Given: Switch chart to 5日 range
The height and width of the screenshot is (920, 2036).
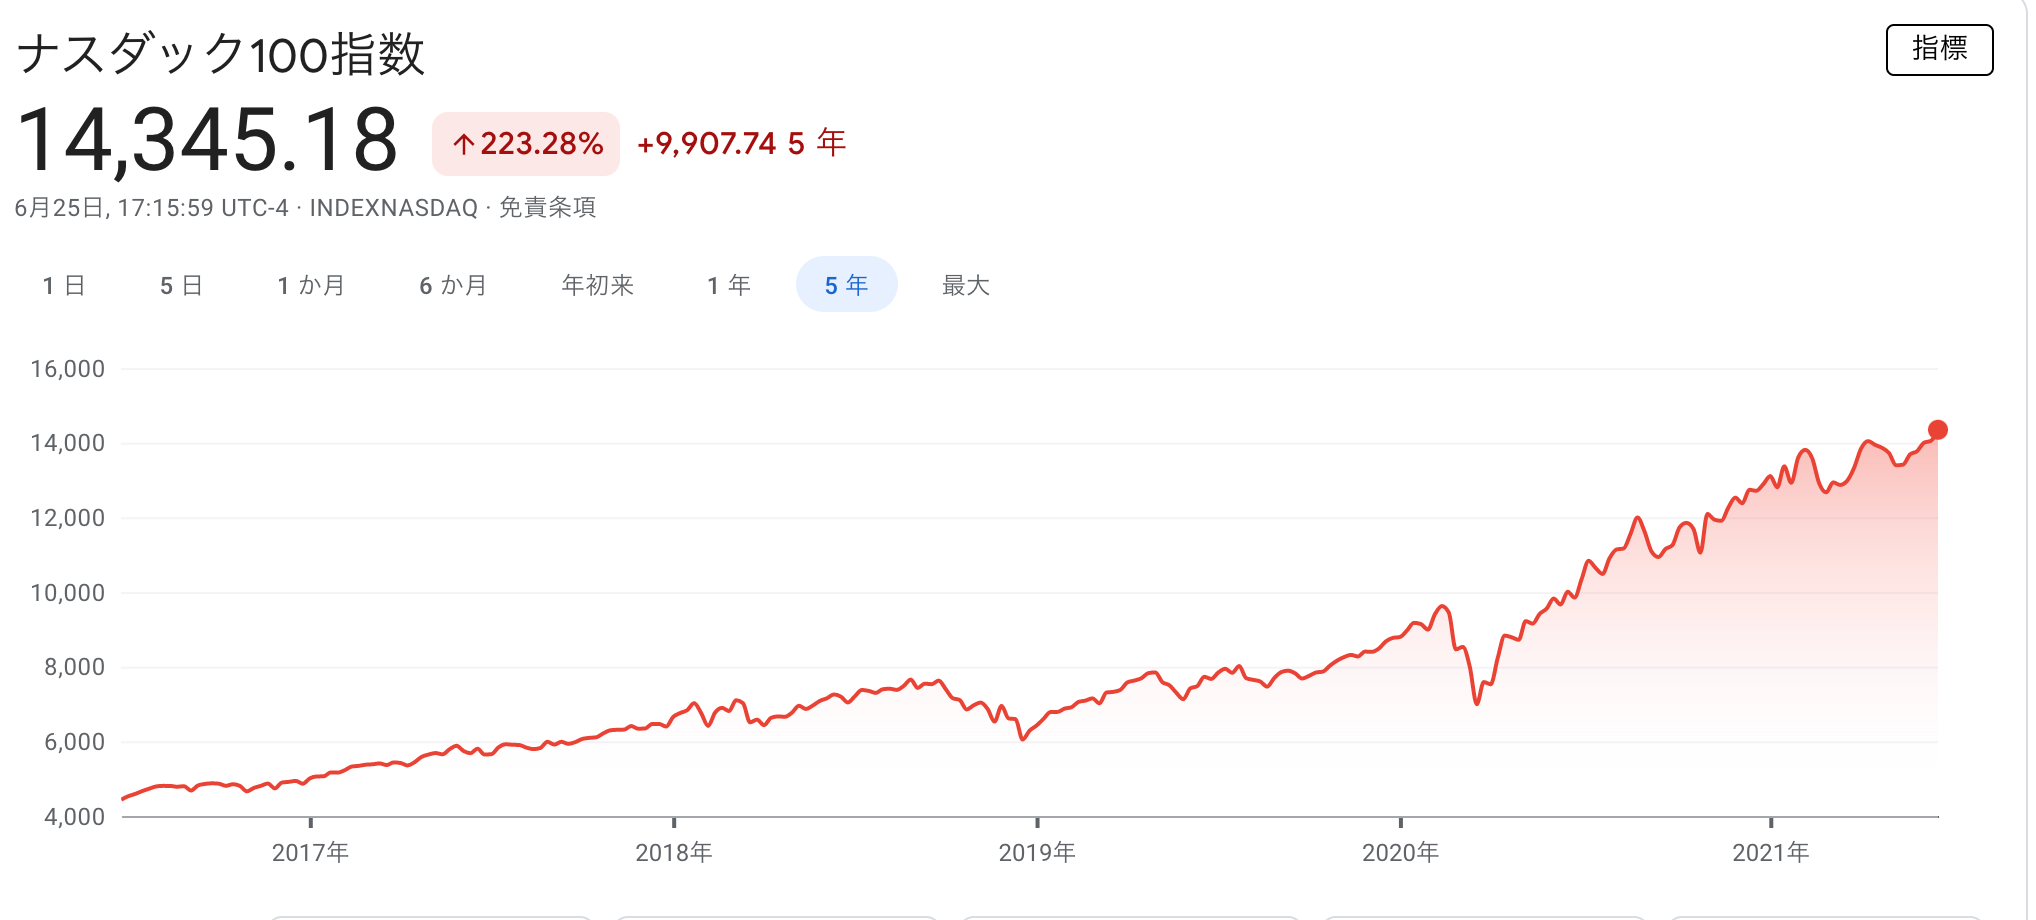Looking at the screenshot, I should pos(181,286).
